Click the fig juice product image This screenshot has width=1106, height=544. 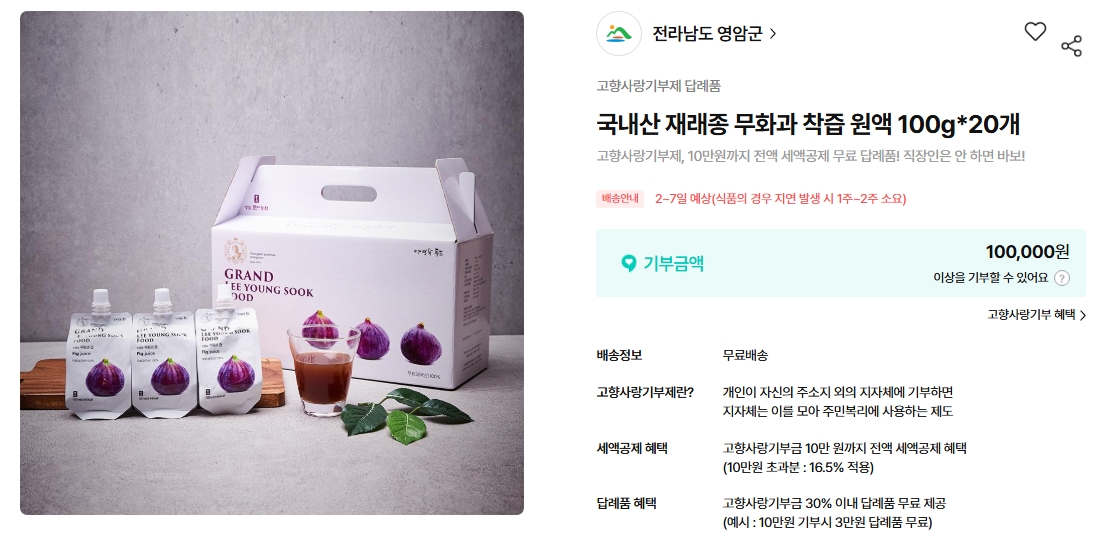272,262
